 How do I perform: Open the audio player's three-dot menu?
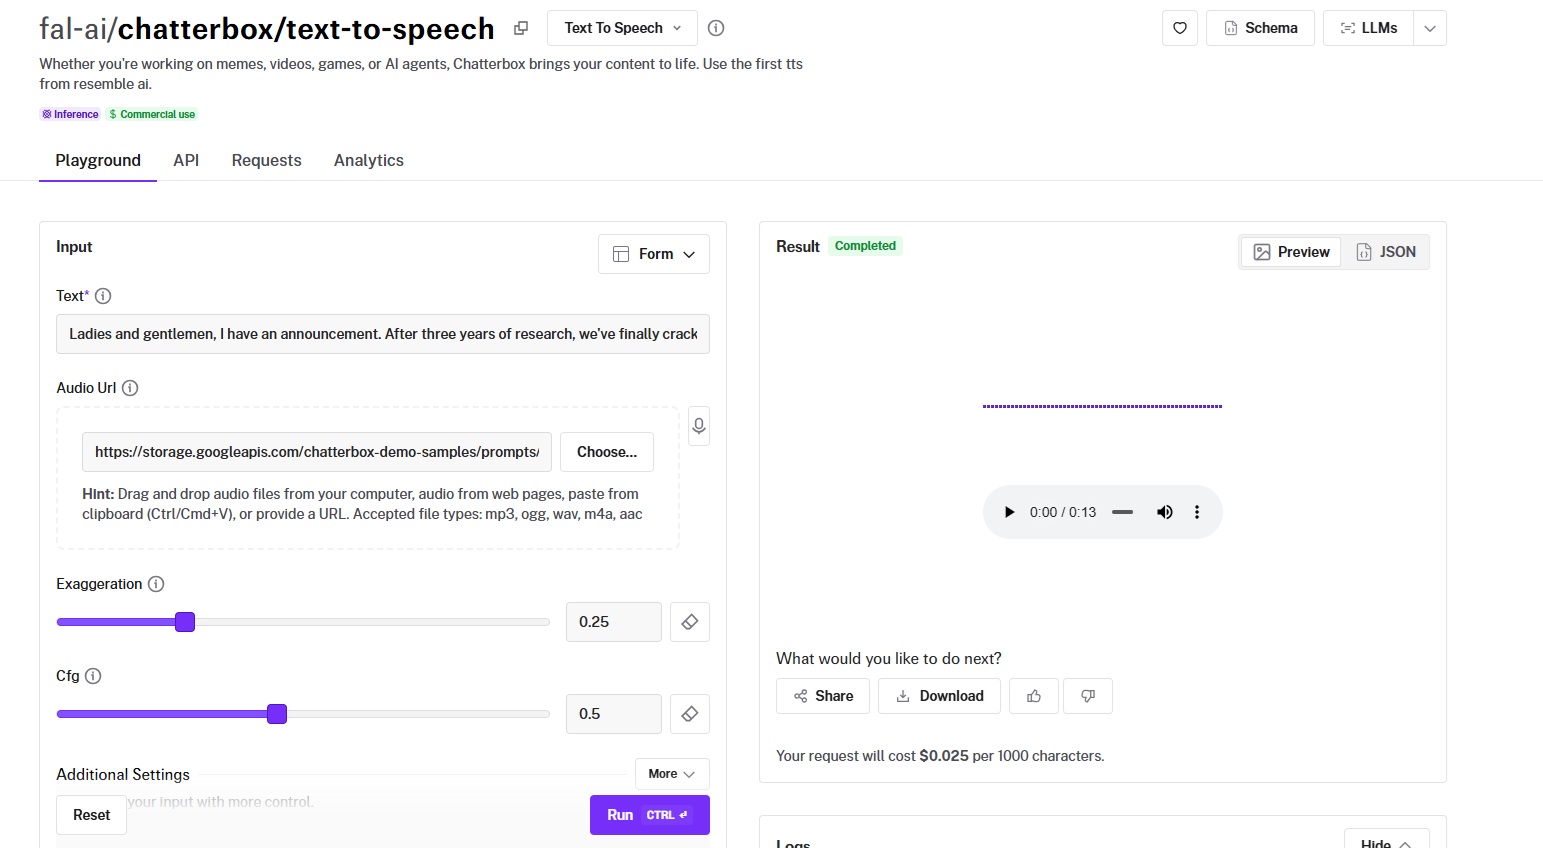click(x=1197, y=512)
